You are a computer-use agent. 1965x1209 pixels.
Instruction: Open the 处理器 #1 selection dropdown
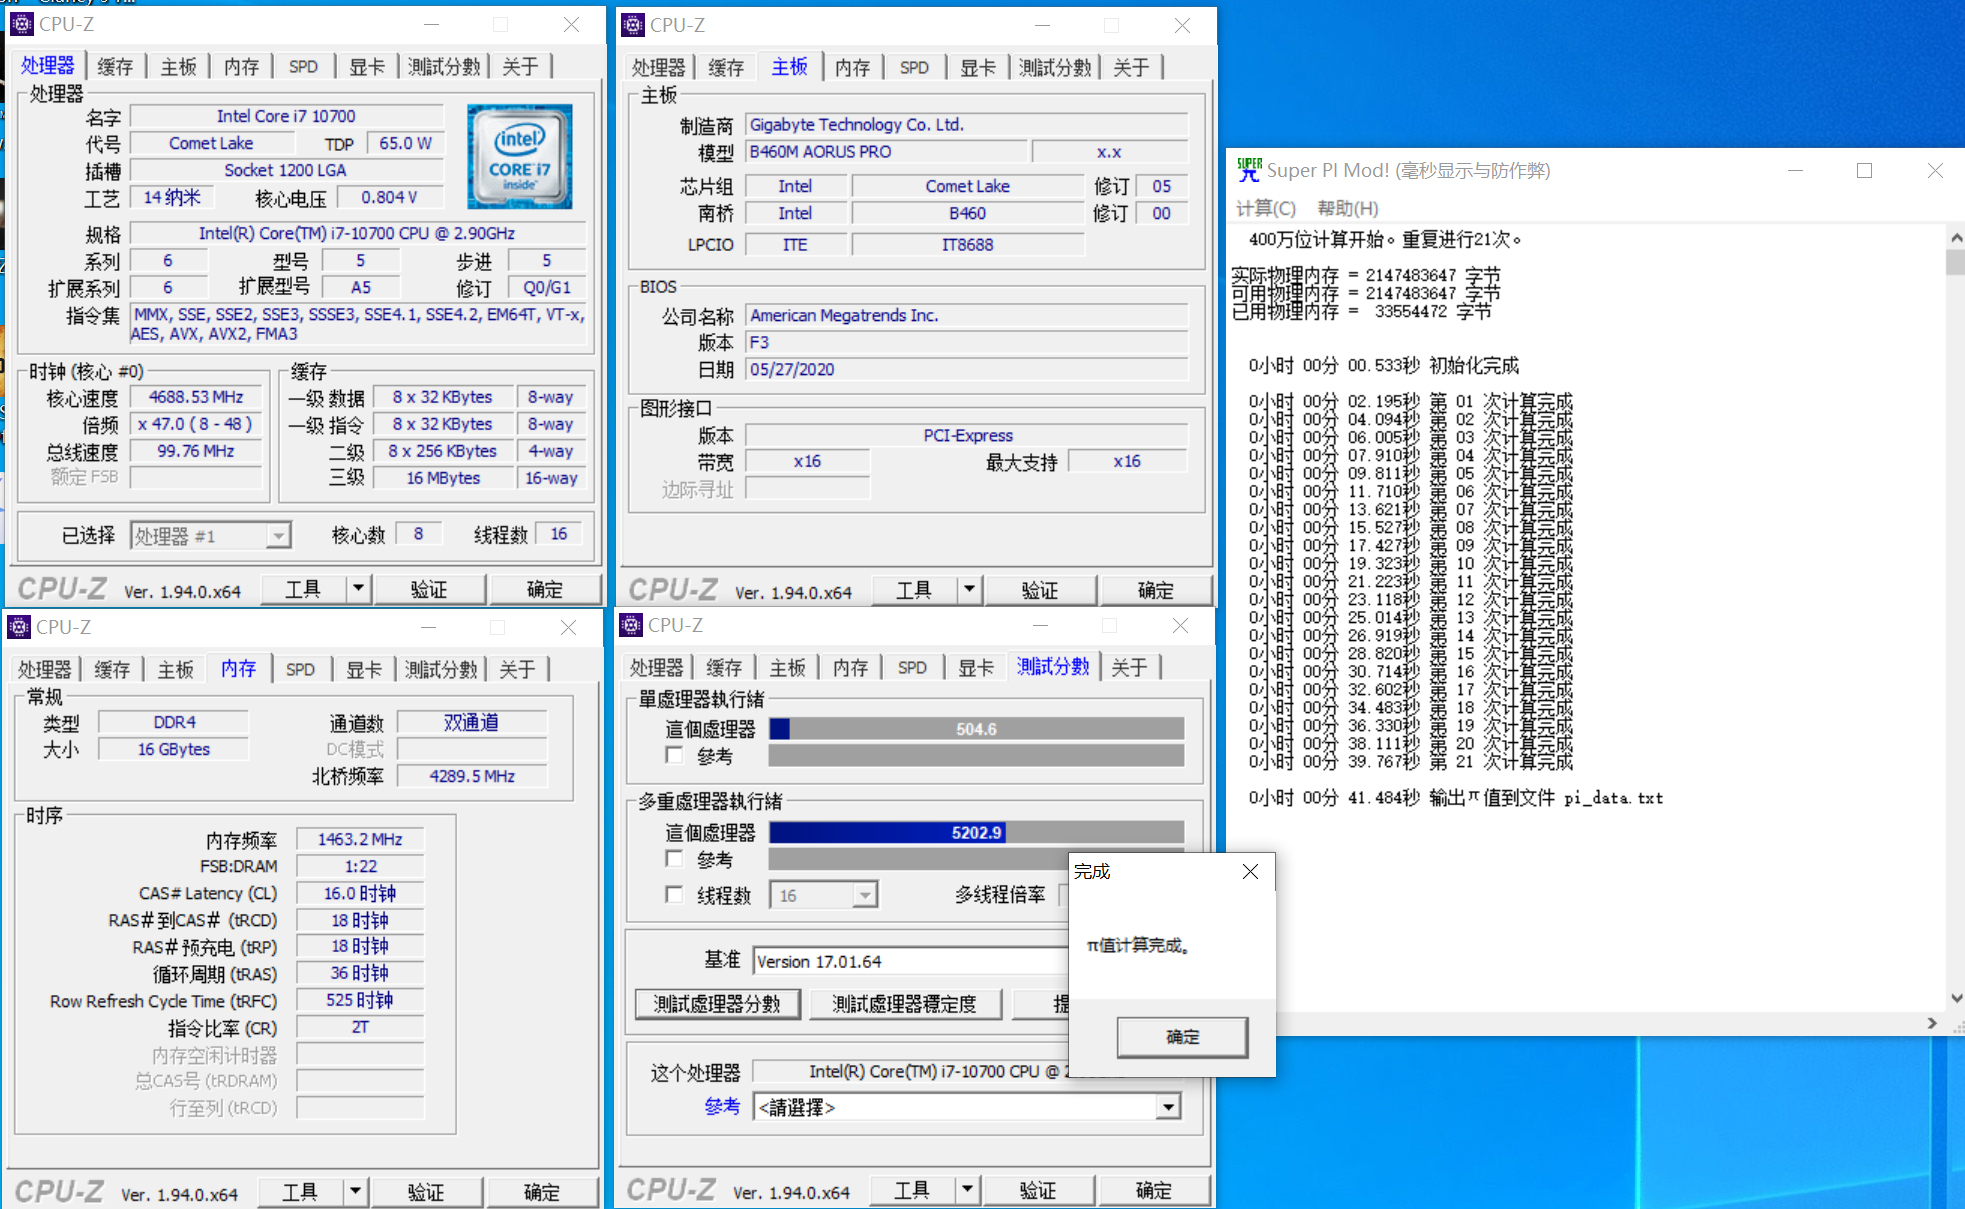click(x=278, y=536)
